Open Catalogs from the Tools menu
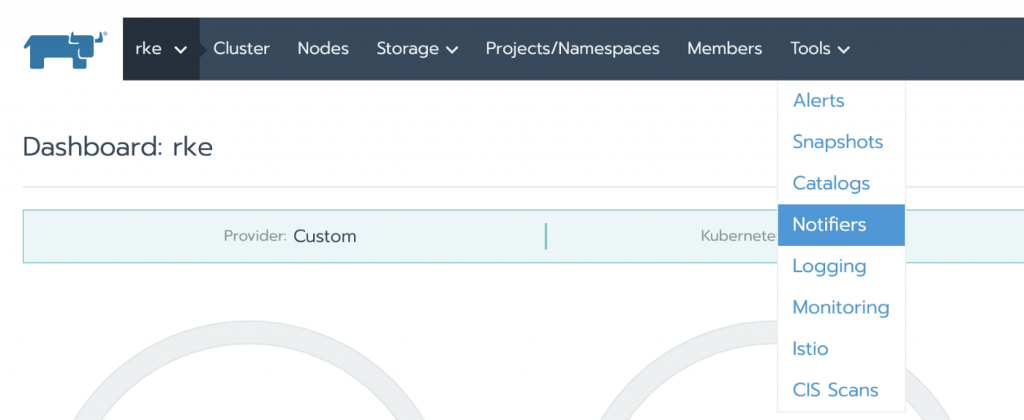Image resolution: width=1024 pixels, height=420 pixels. point(831,184)
